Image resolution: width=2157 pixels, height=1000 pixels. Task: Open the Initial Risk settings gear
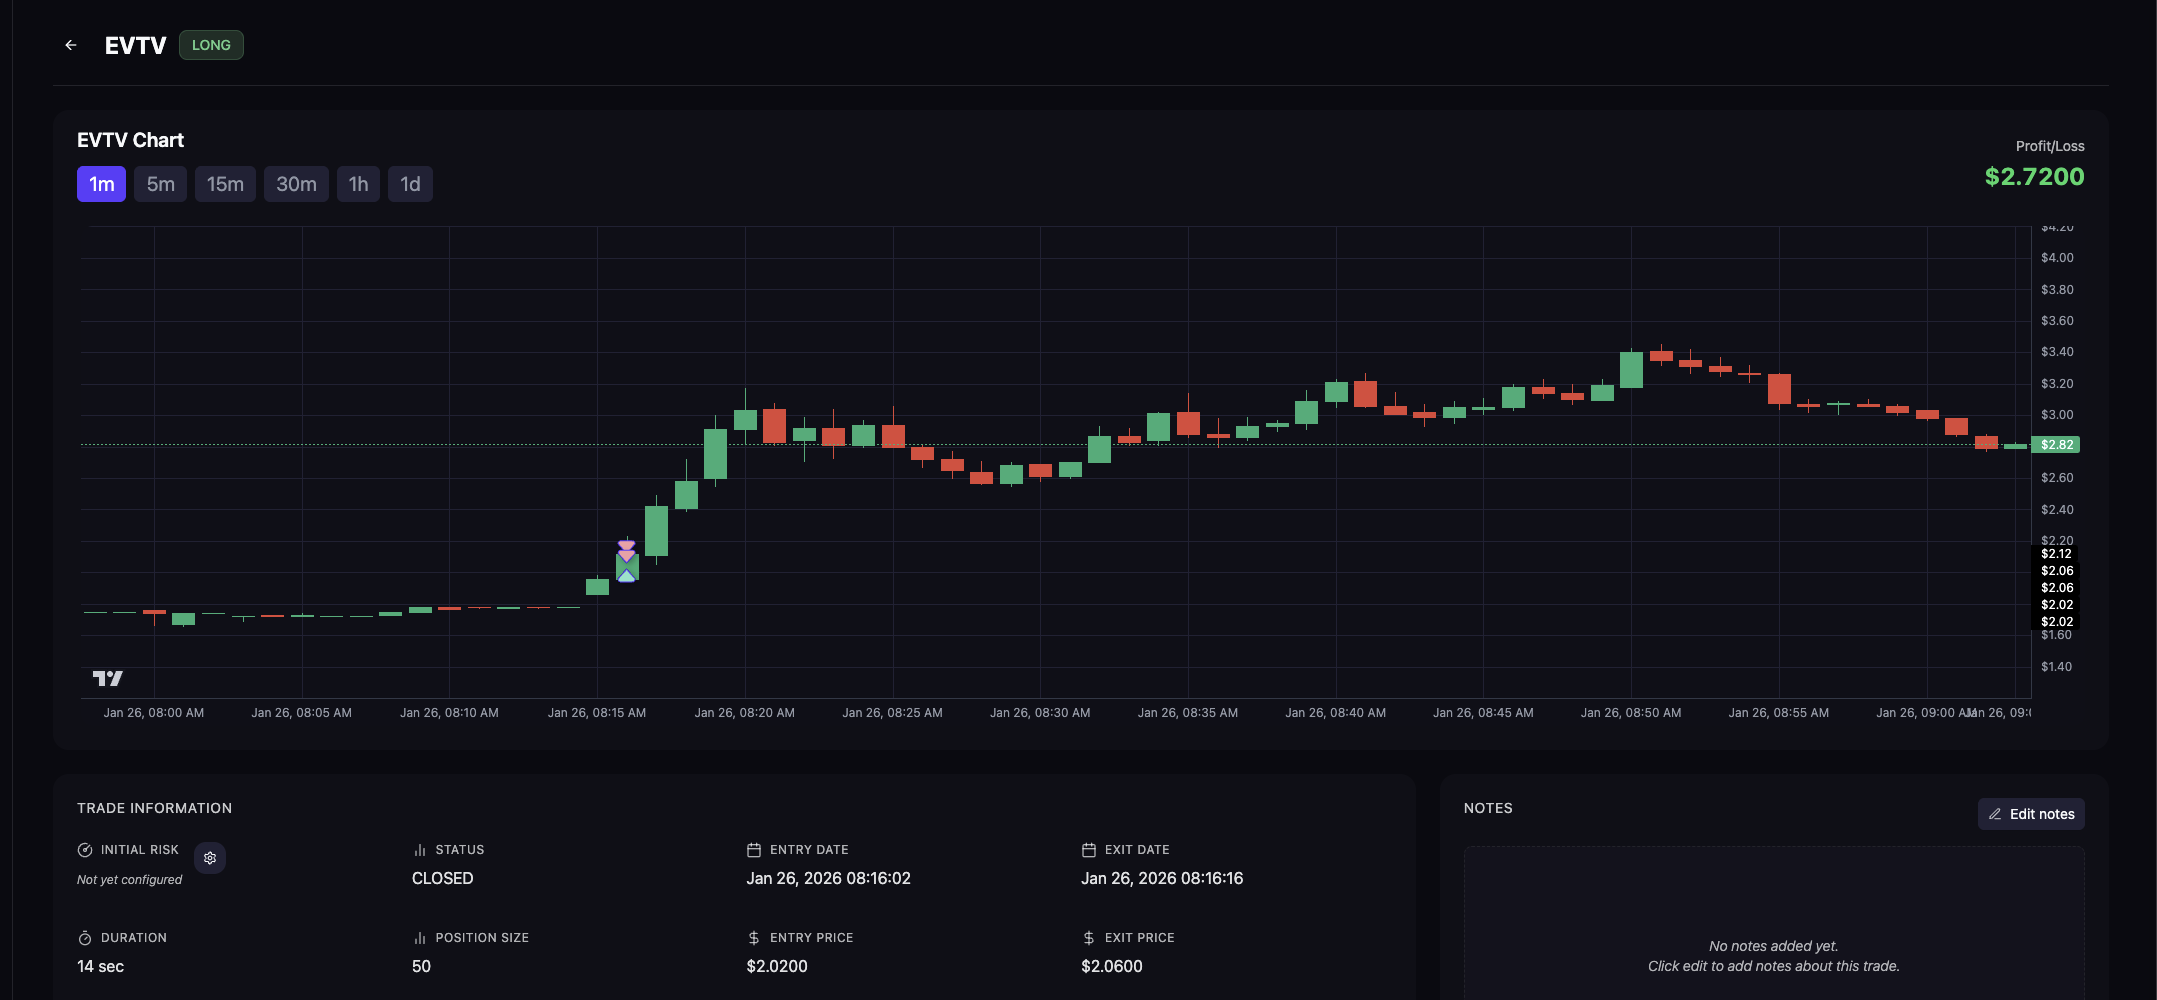click(x=210, y=858)
